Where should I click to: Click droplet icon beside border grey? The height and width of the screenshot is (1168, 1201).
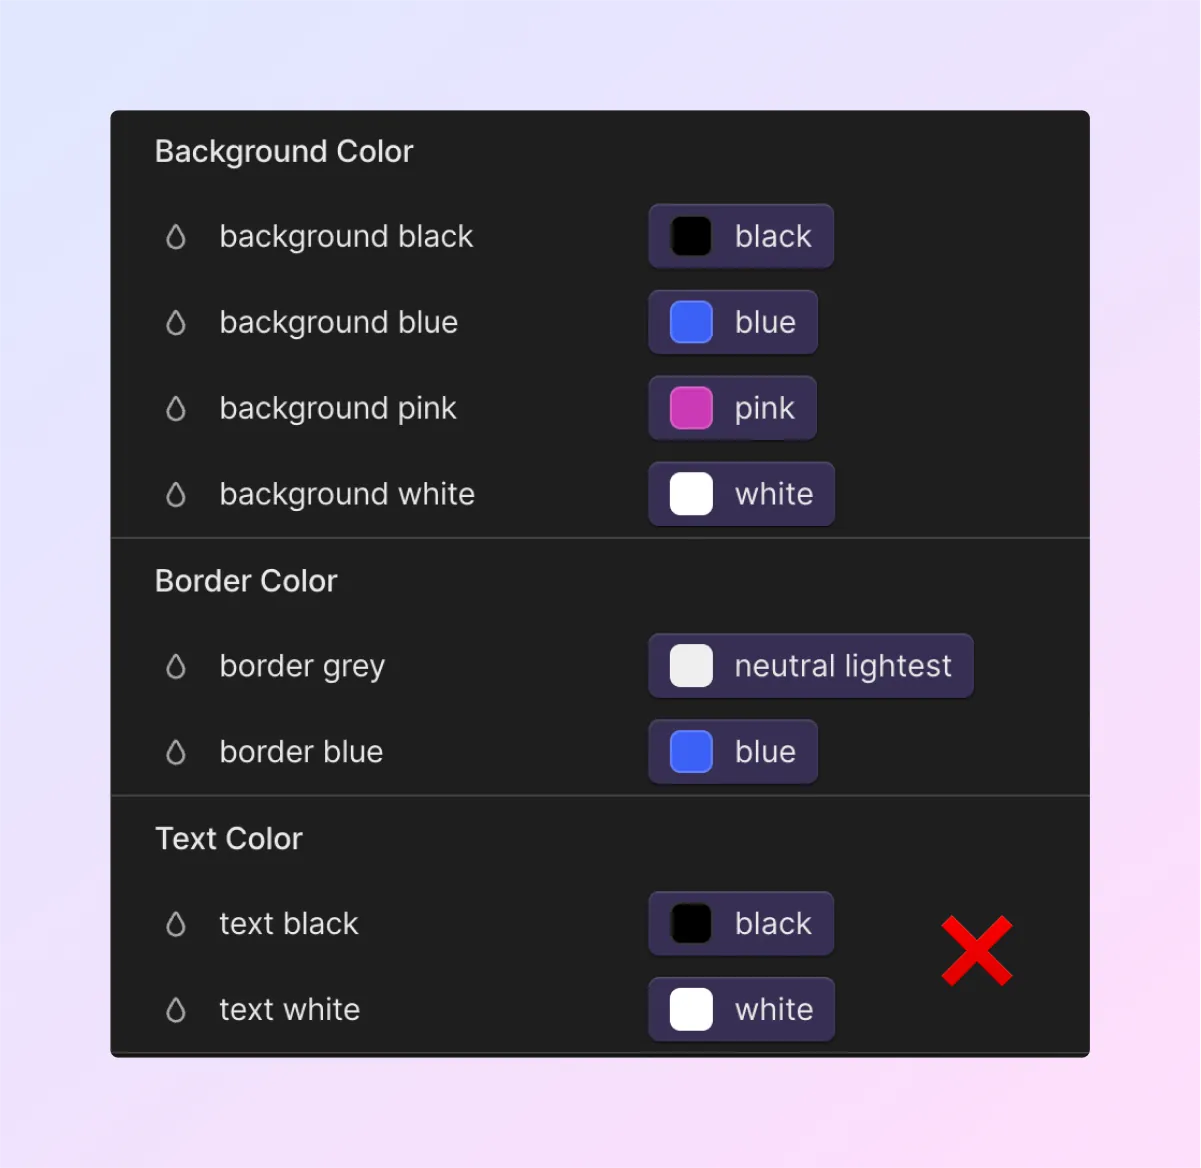pos(176,667)
